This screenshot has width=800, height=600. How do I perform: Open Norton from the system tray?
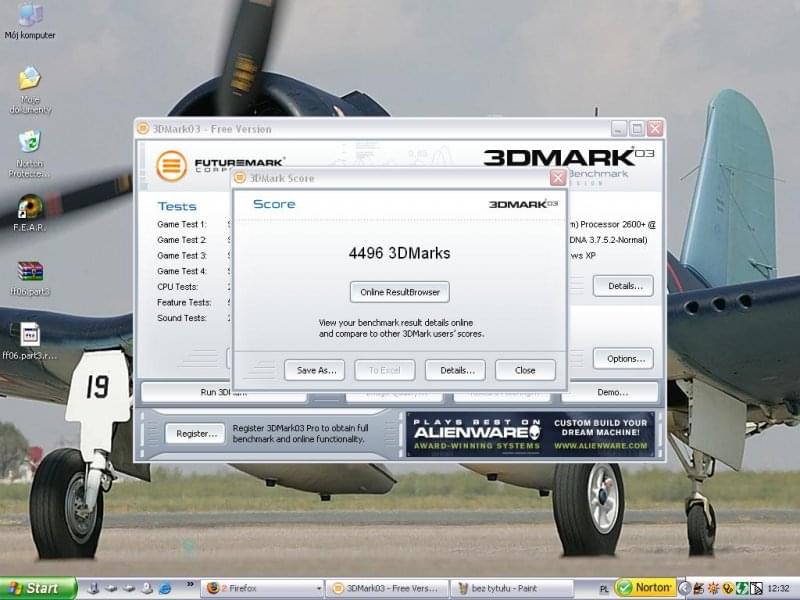646,588
